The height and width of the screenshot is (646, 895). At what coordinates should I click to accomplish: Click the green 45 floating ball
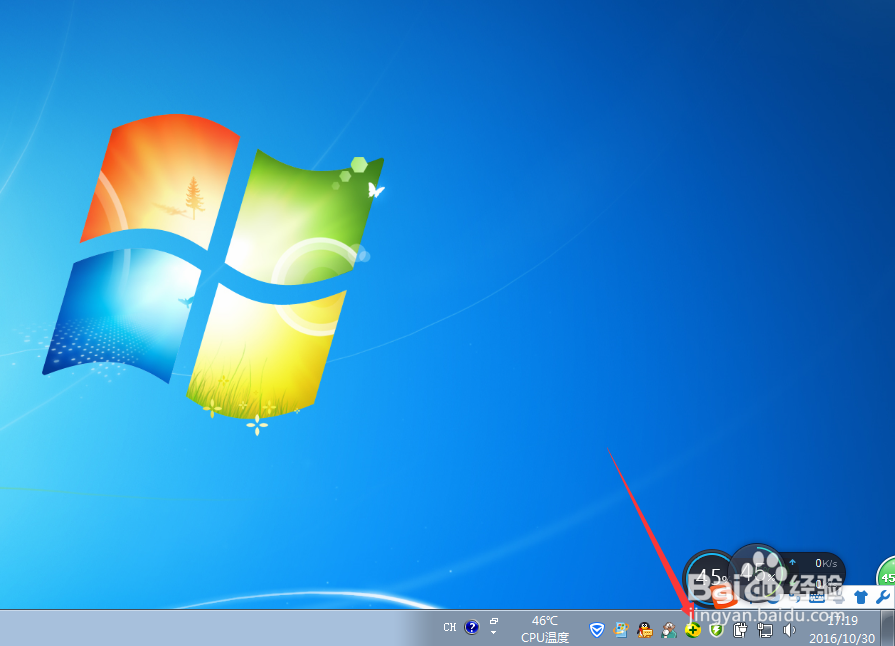pyautogui.click(x=886, y=573)
